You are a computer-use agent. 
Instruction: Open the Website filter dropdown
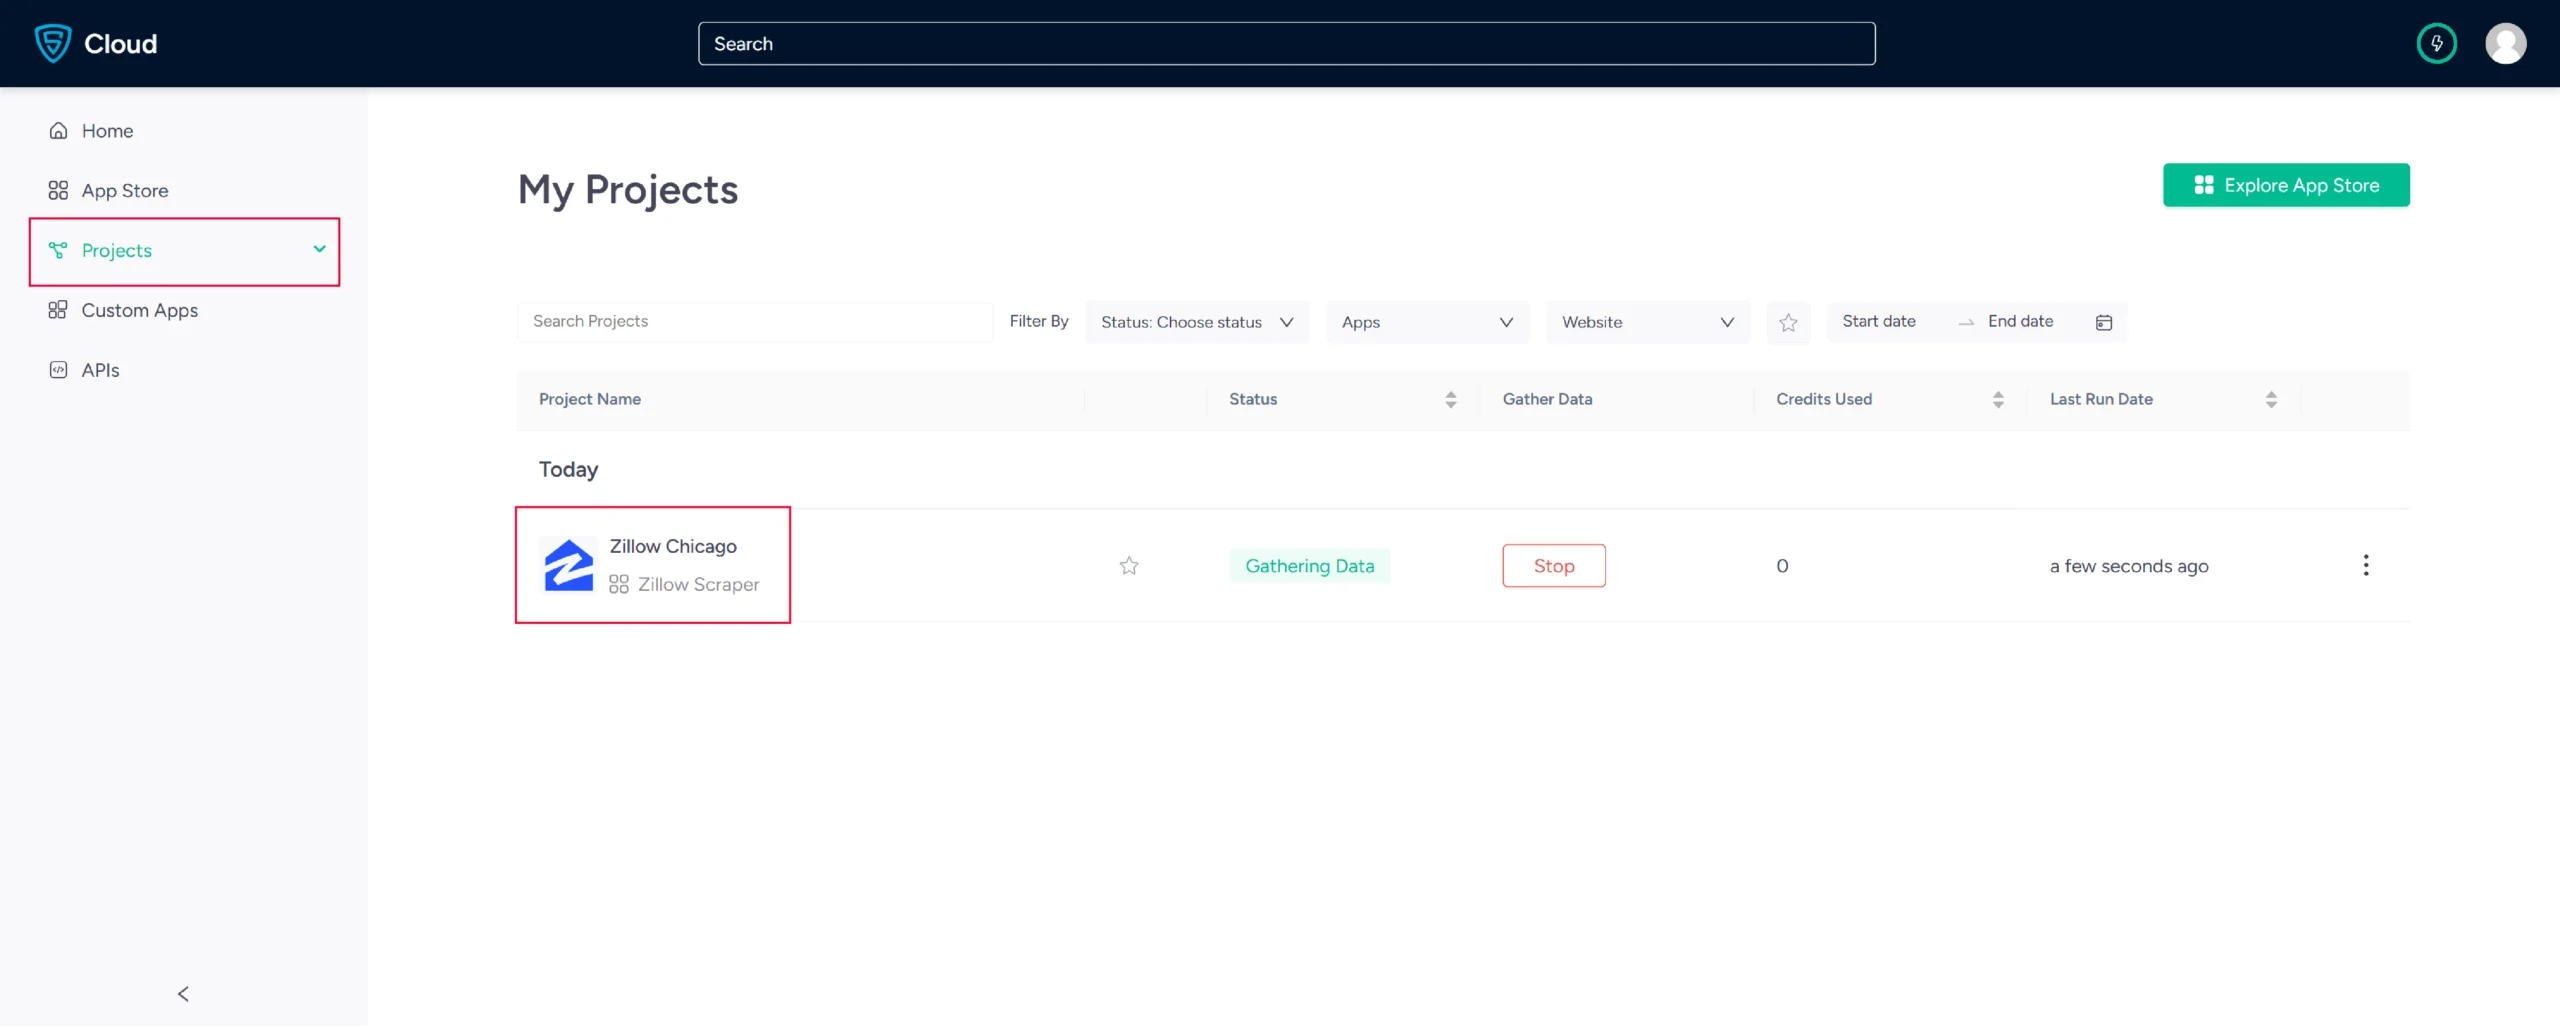(x=1647, y=323)
